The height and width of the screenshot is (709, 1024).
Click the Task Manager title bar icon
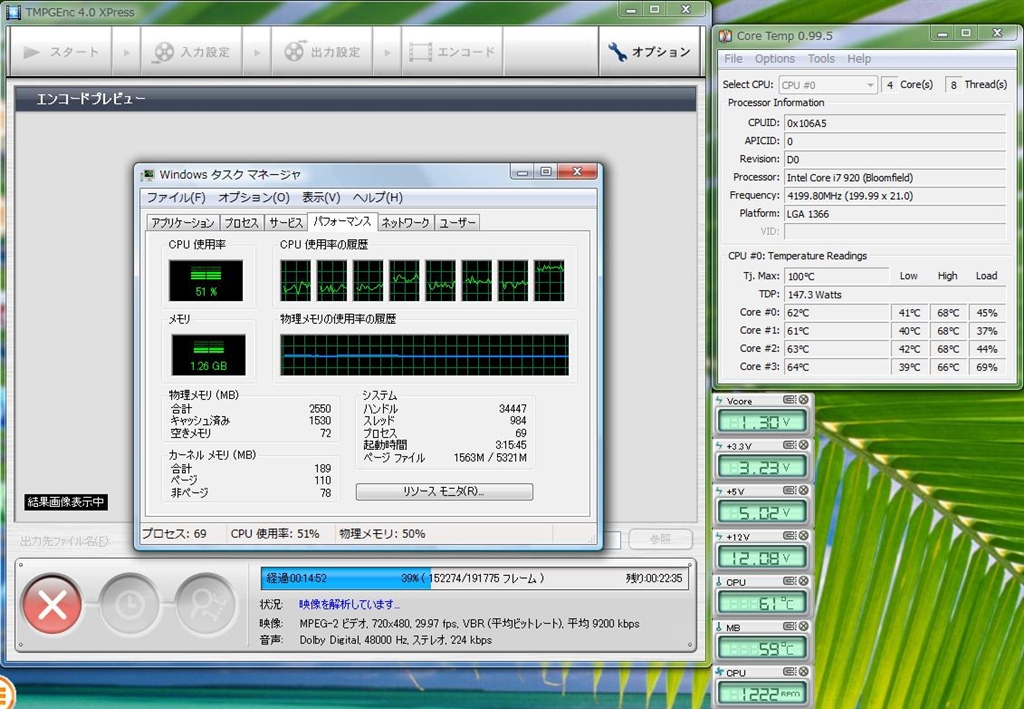(148, 174)
